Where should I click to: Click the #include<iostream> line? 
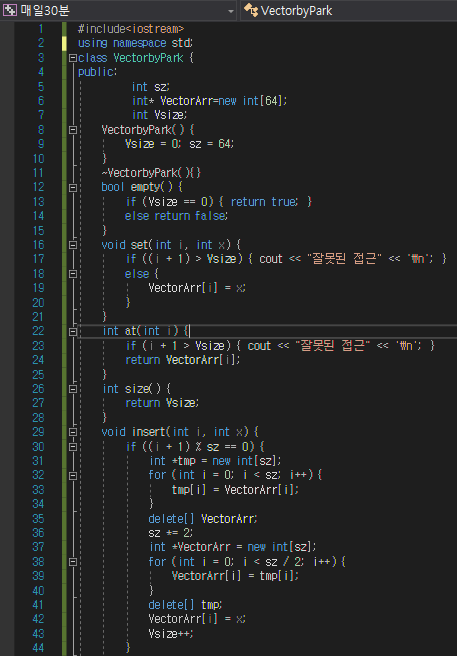click(131, 29)
